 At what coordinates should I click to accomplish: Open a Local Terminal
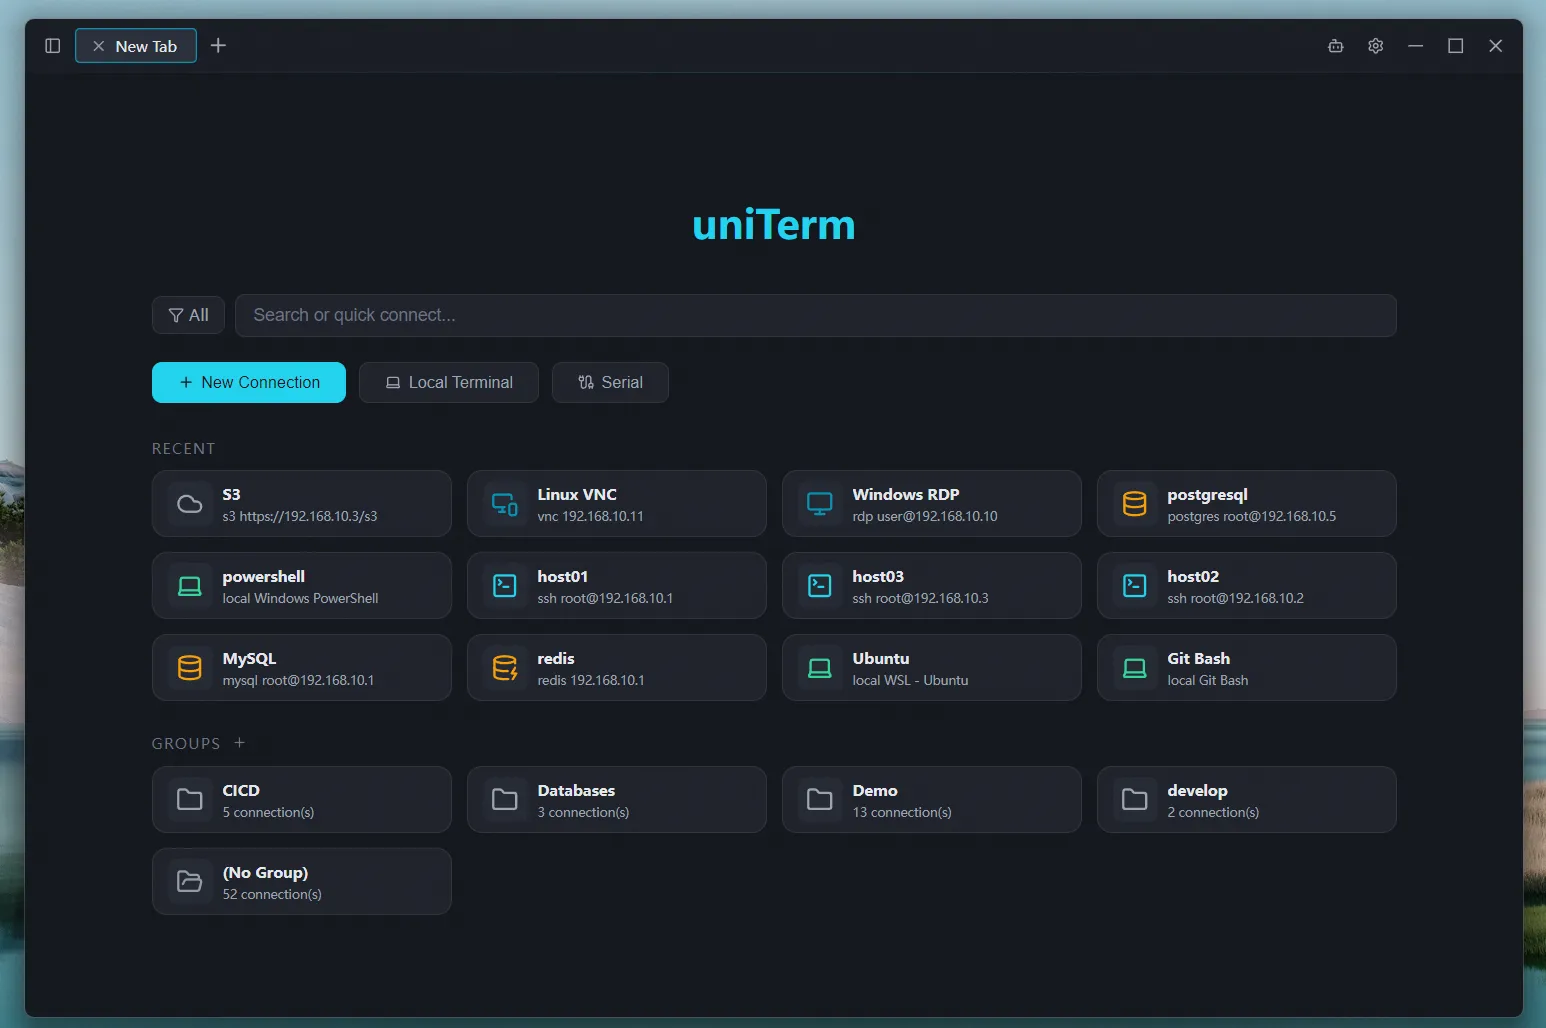pyautogui.click(x=449, y=382)
